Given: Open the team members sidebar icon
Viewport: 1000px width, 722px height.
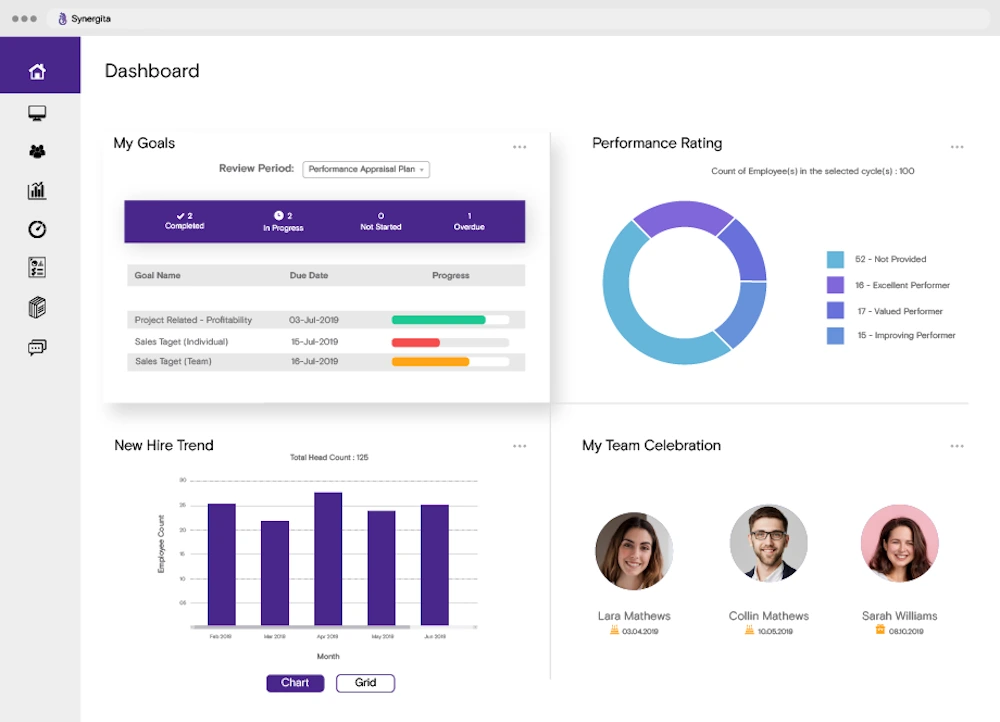Looking at the screenshot, I should pyautogui.click(x=37, y=152).
